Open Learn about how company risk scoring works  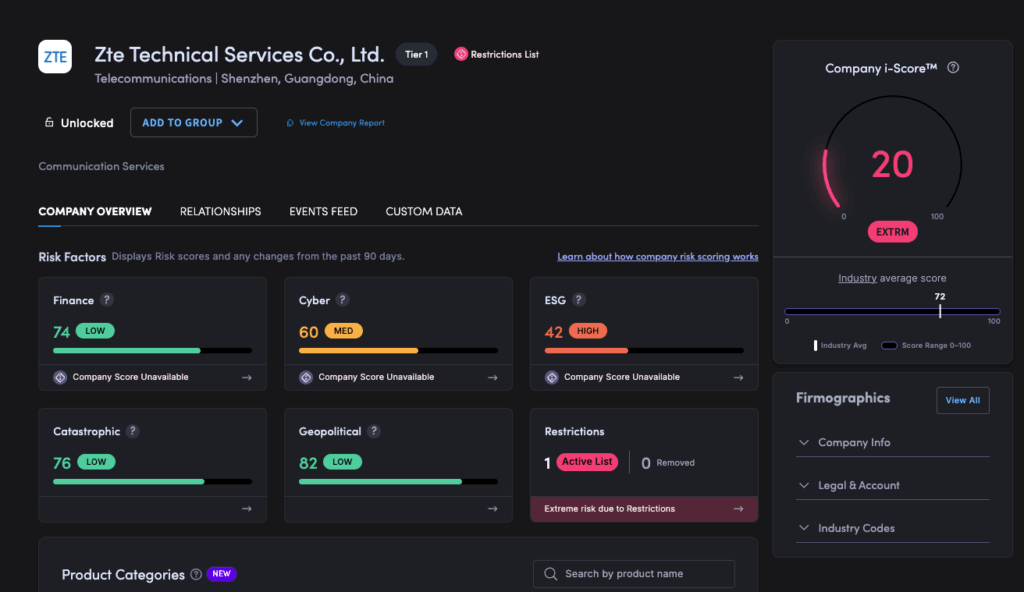[x=658, y=257]
